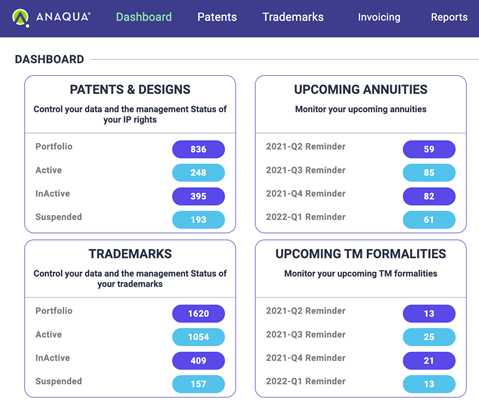Click the Active patents 248 badge
The height and width of the screenshot is (414, 479).
198,173
